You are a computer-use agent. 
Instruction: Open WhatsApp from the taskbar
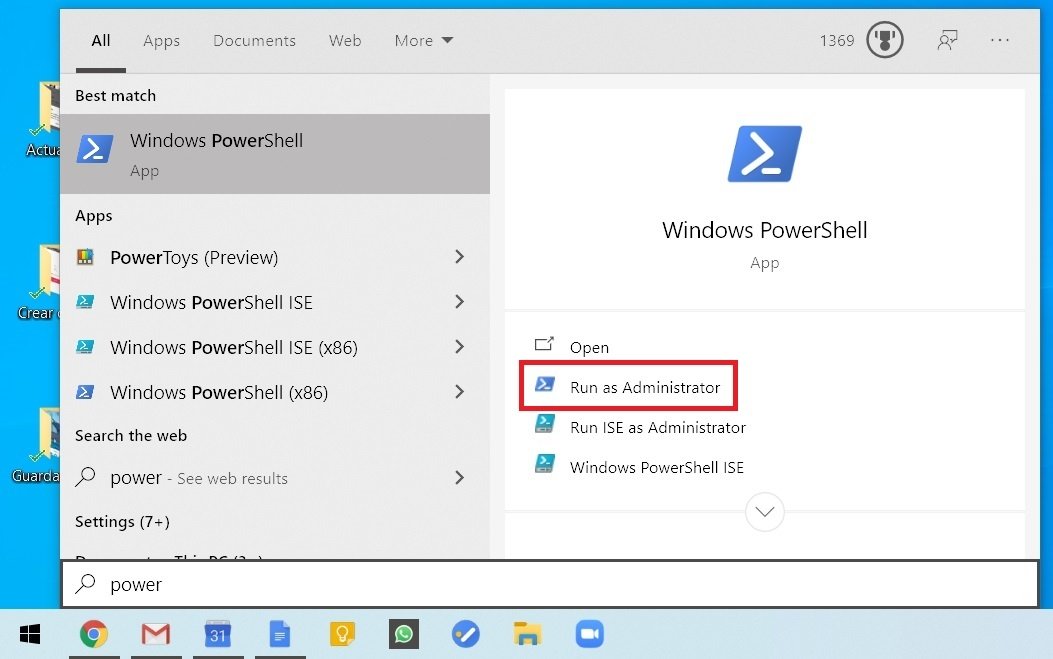coord(404,634)
